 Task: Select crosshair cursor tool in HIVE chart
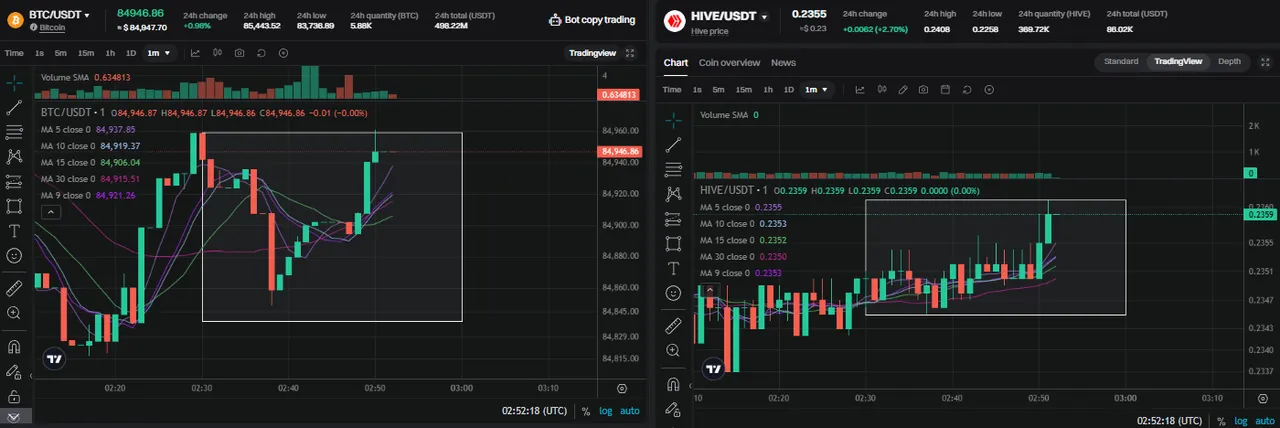(673, 120)
